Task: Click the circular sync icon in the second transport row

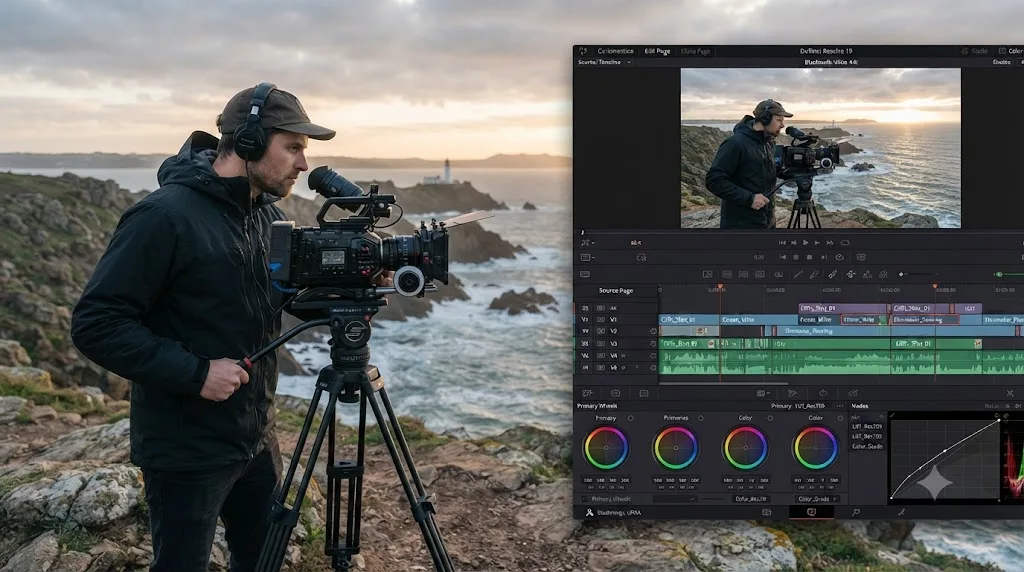Action: coord(839,257)
